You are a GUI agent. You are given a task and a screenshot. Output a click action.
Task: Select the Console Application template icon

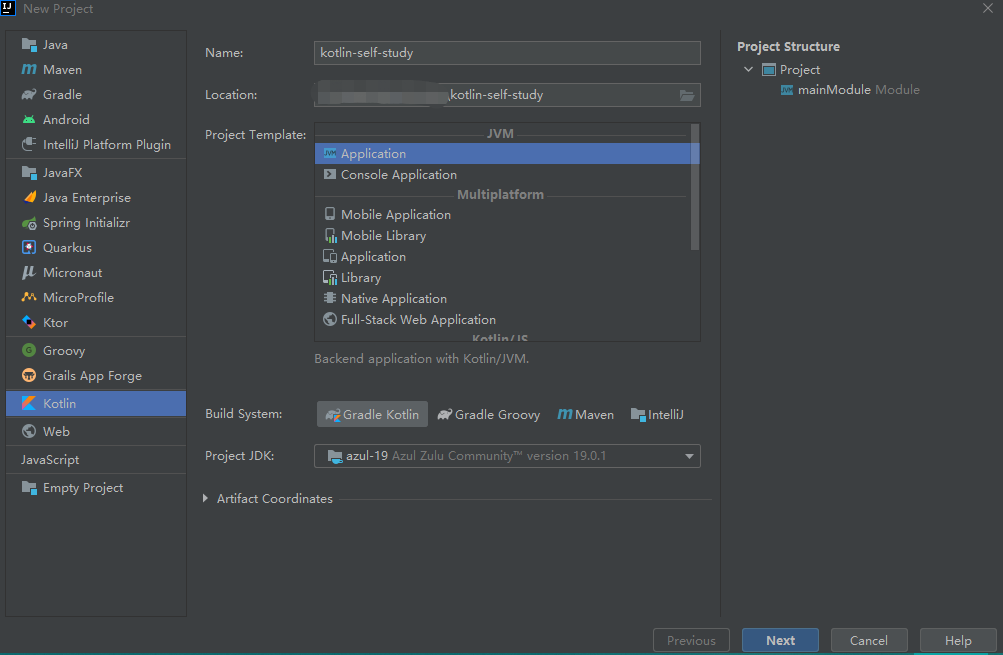coord(329,174)
